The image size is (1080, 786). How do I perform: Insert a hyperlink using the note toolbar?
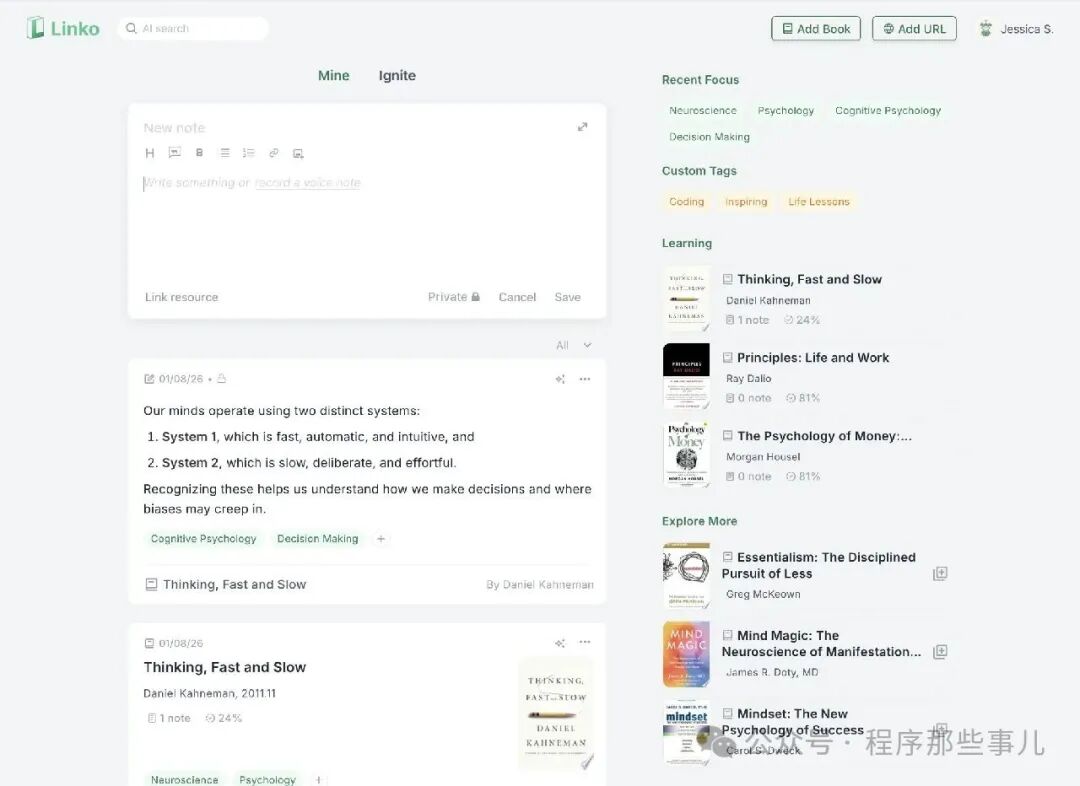[x=273, y=152]
